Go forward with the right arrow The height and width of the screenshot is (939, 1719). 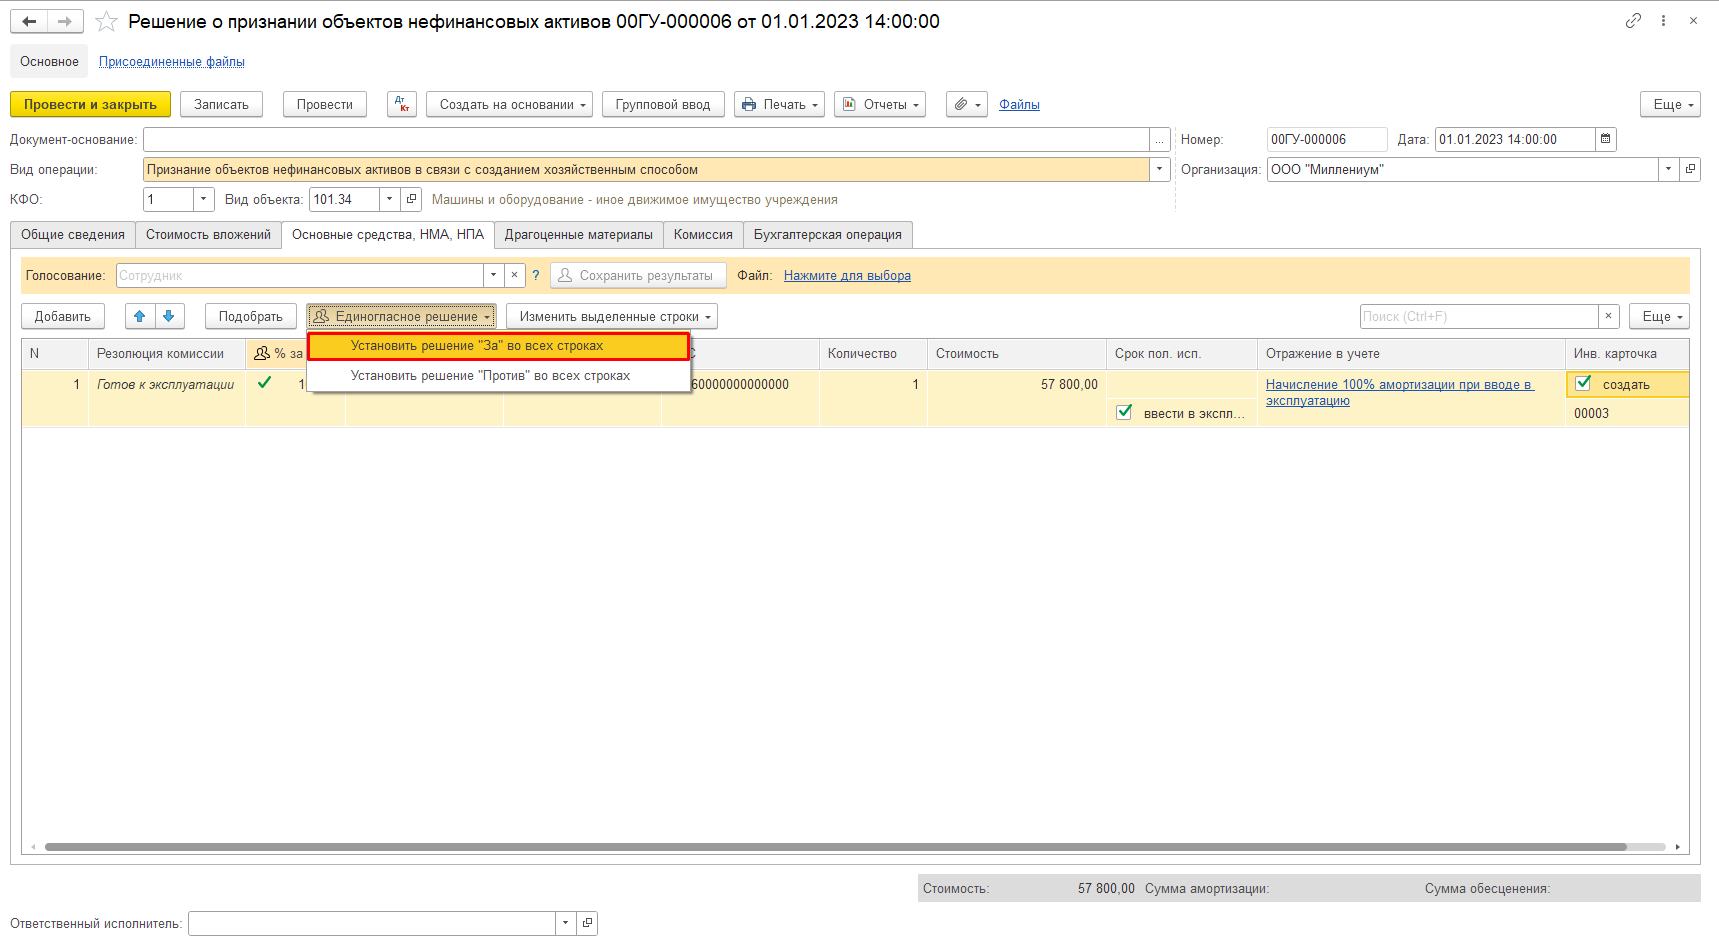(65, 21)
